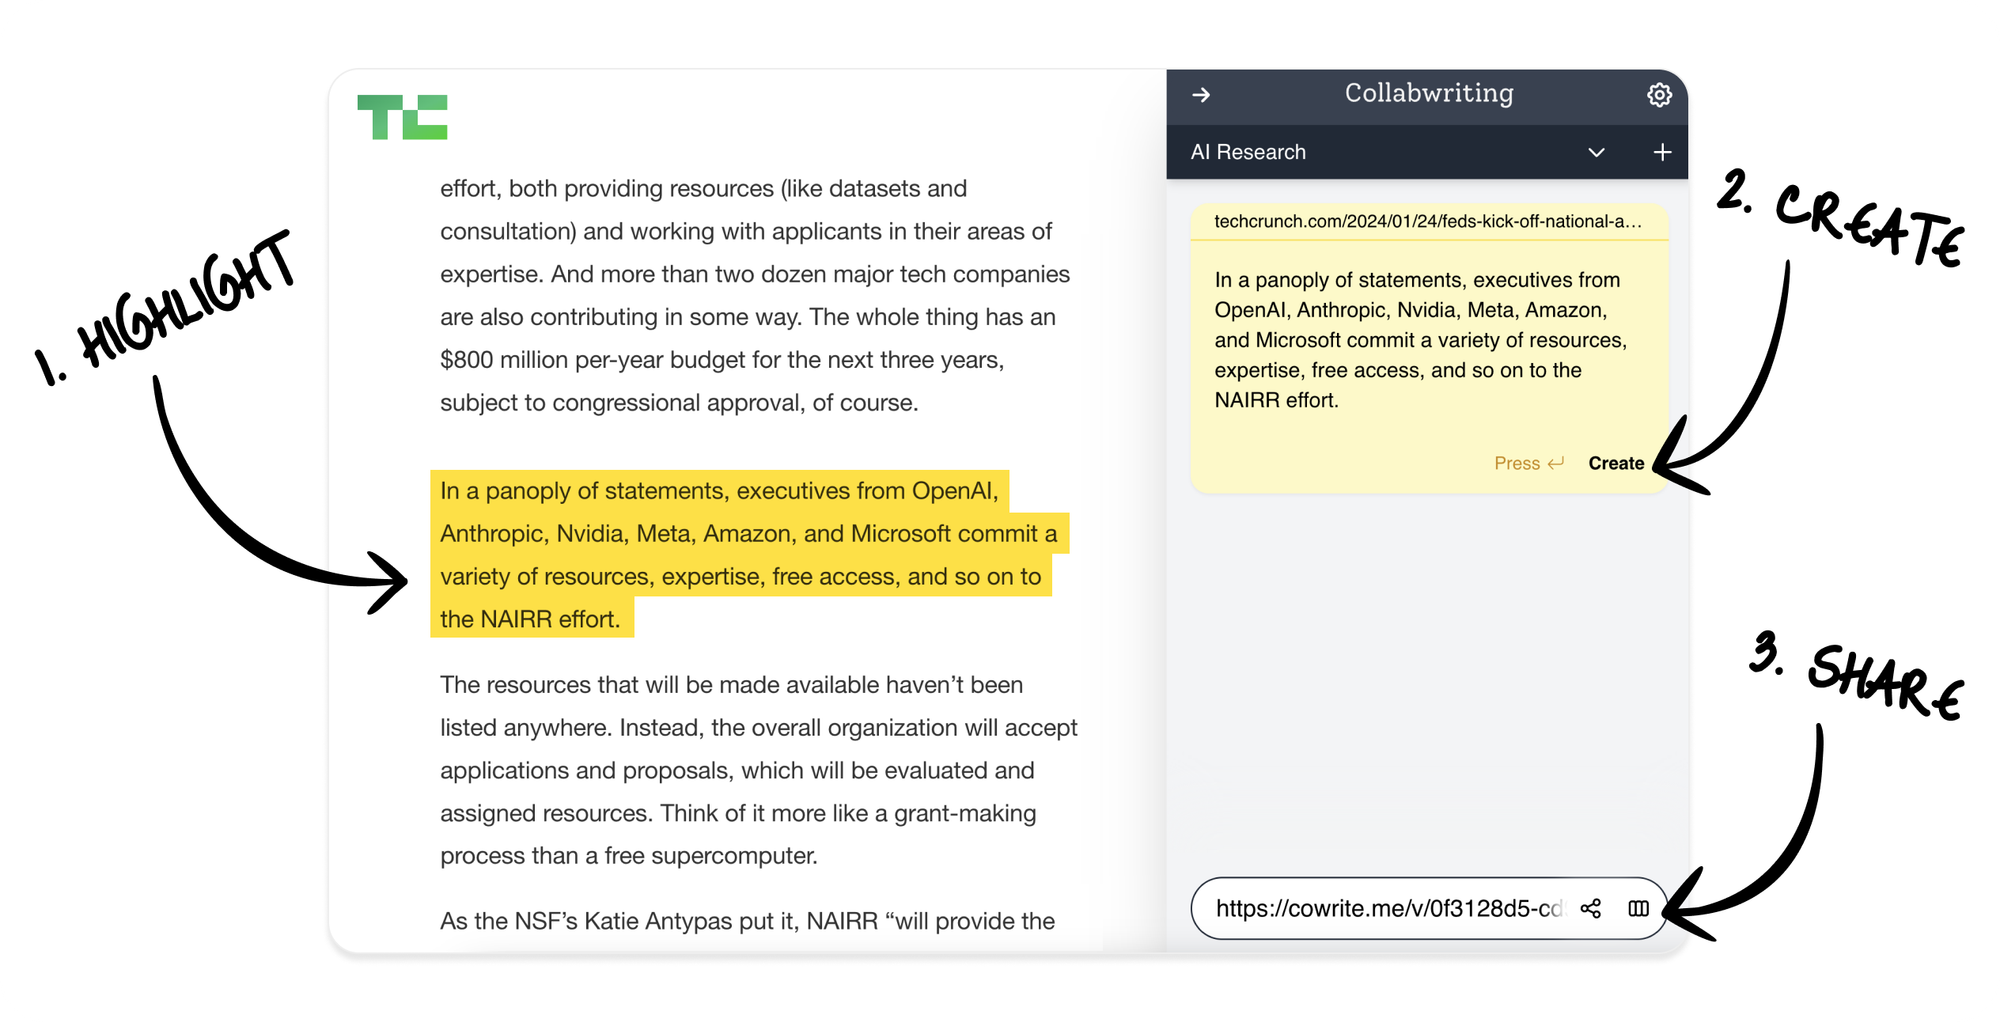Open Collabwriting settings gear

[x=1659, y=95]
